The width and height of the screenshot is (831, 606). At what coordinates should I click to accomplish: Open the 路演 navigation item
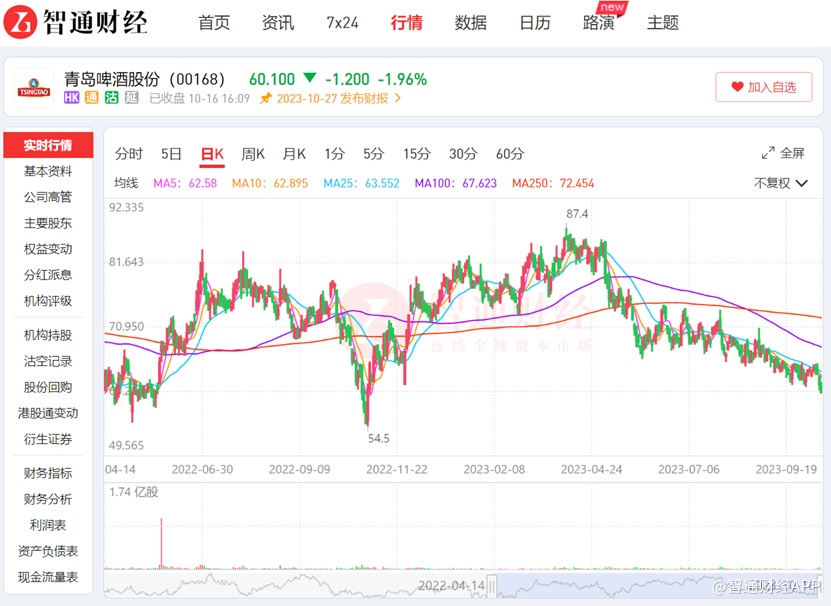(x=599, y=23)
